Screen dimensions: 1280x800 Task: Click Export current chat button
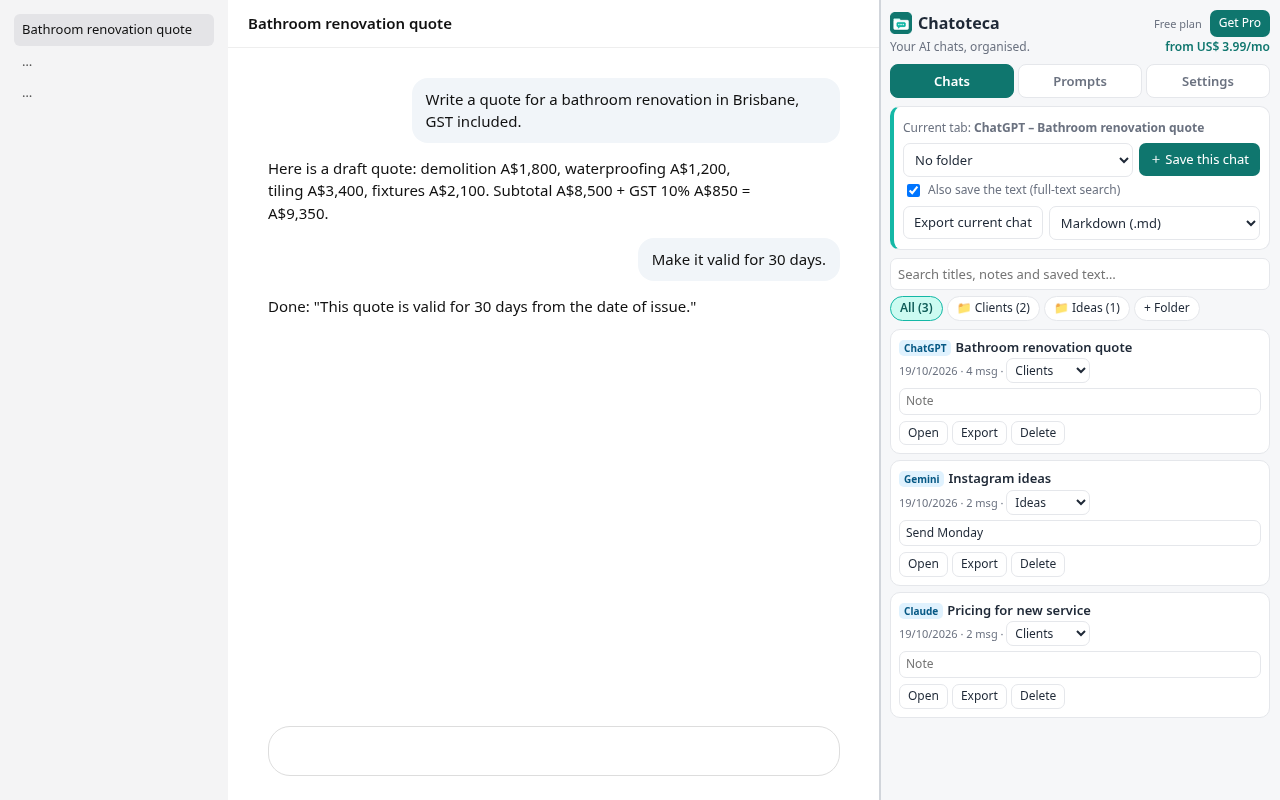tap(973, 222)
